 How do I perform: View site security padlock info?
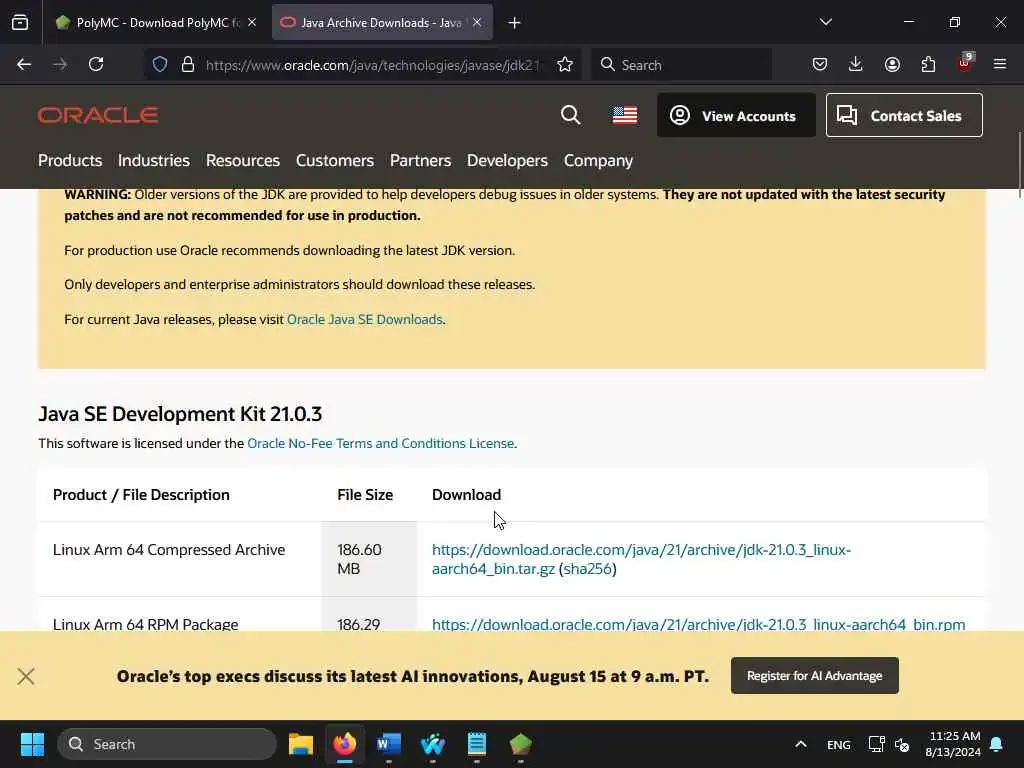188,65
